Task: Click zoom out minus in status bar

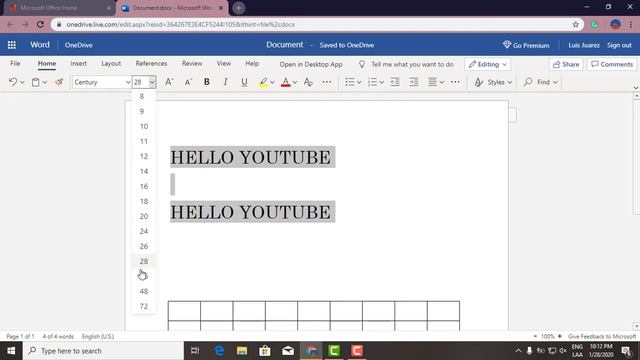Action: pyautogui.click(x=535, y=336)
